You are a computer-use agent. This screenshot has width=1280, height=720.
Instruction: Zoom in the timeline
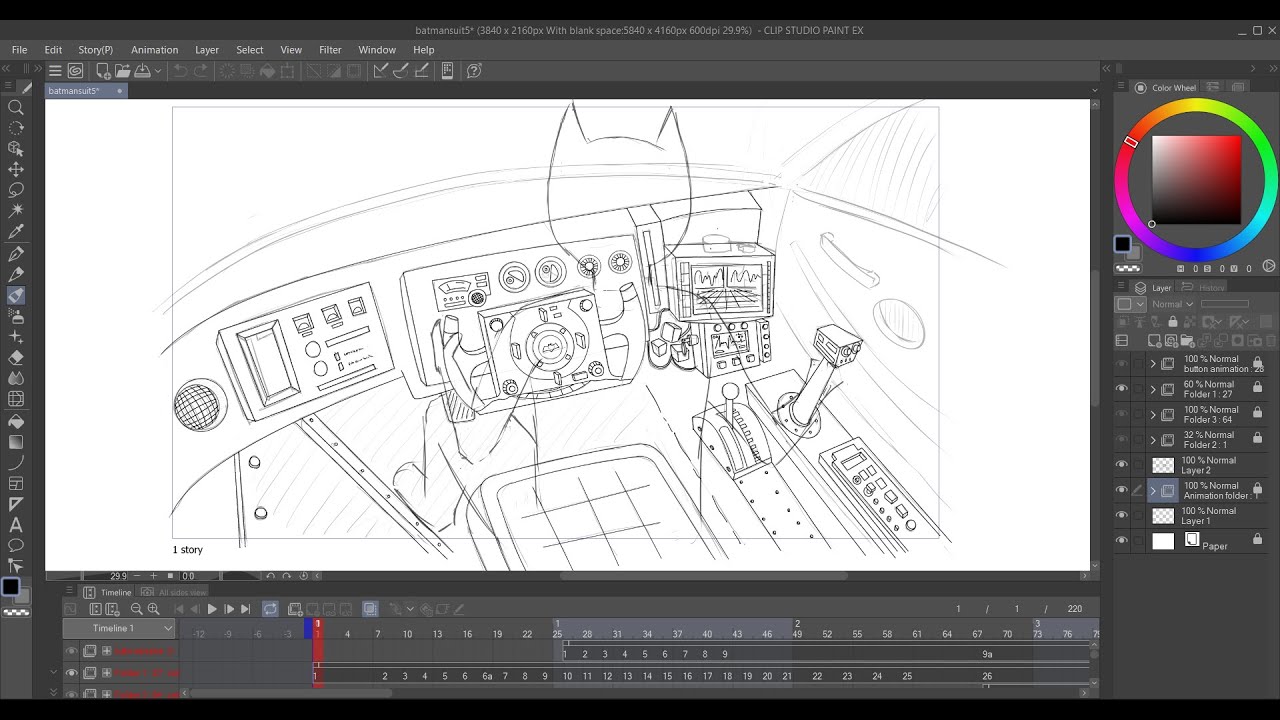coord(153,609)
